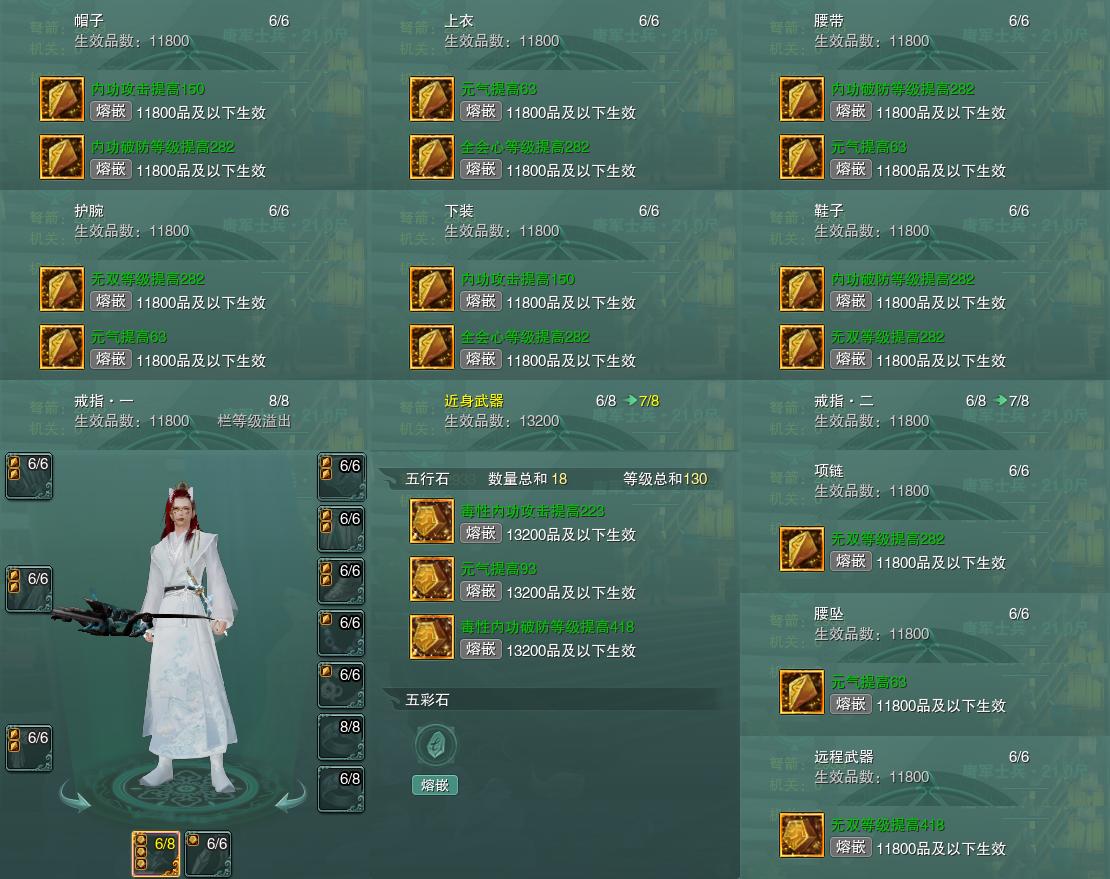Viewport: 1110px width, 879px height.
Task: Click the 五行石 section header bar
Action: click(555, 479)
